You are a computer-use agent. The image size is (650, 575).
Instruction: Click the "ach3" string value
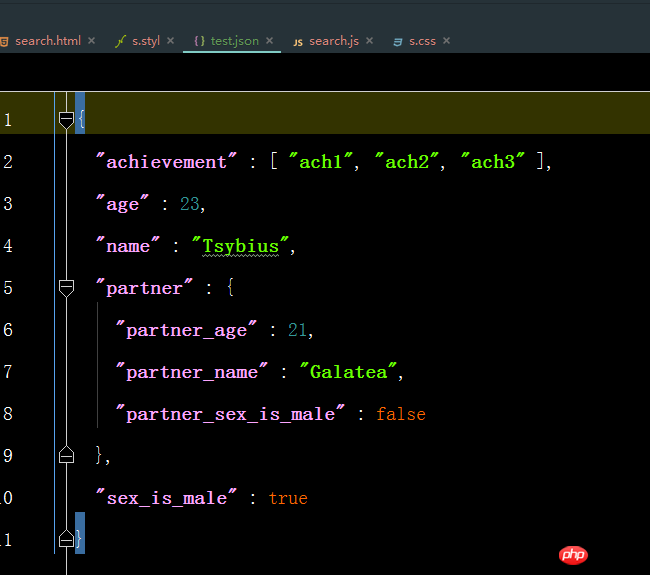pyautogui.click(x=493, y=161)
